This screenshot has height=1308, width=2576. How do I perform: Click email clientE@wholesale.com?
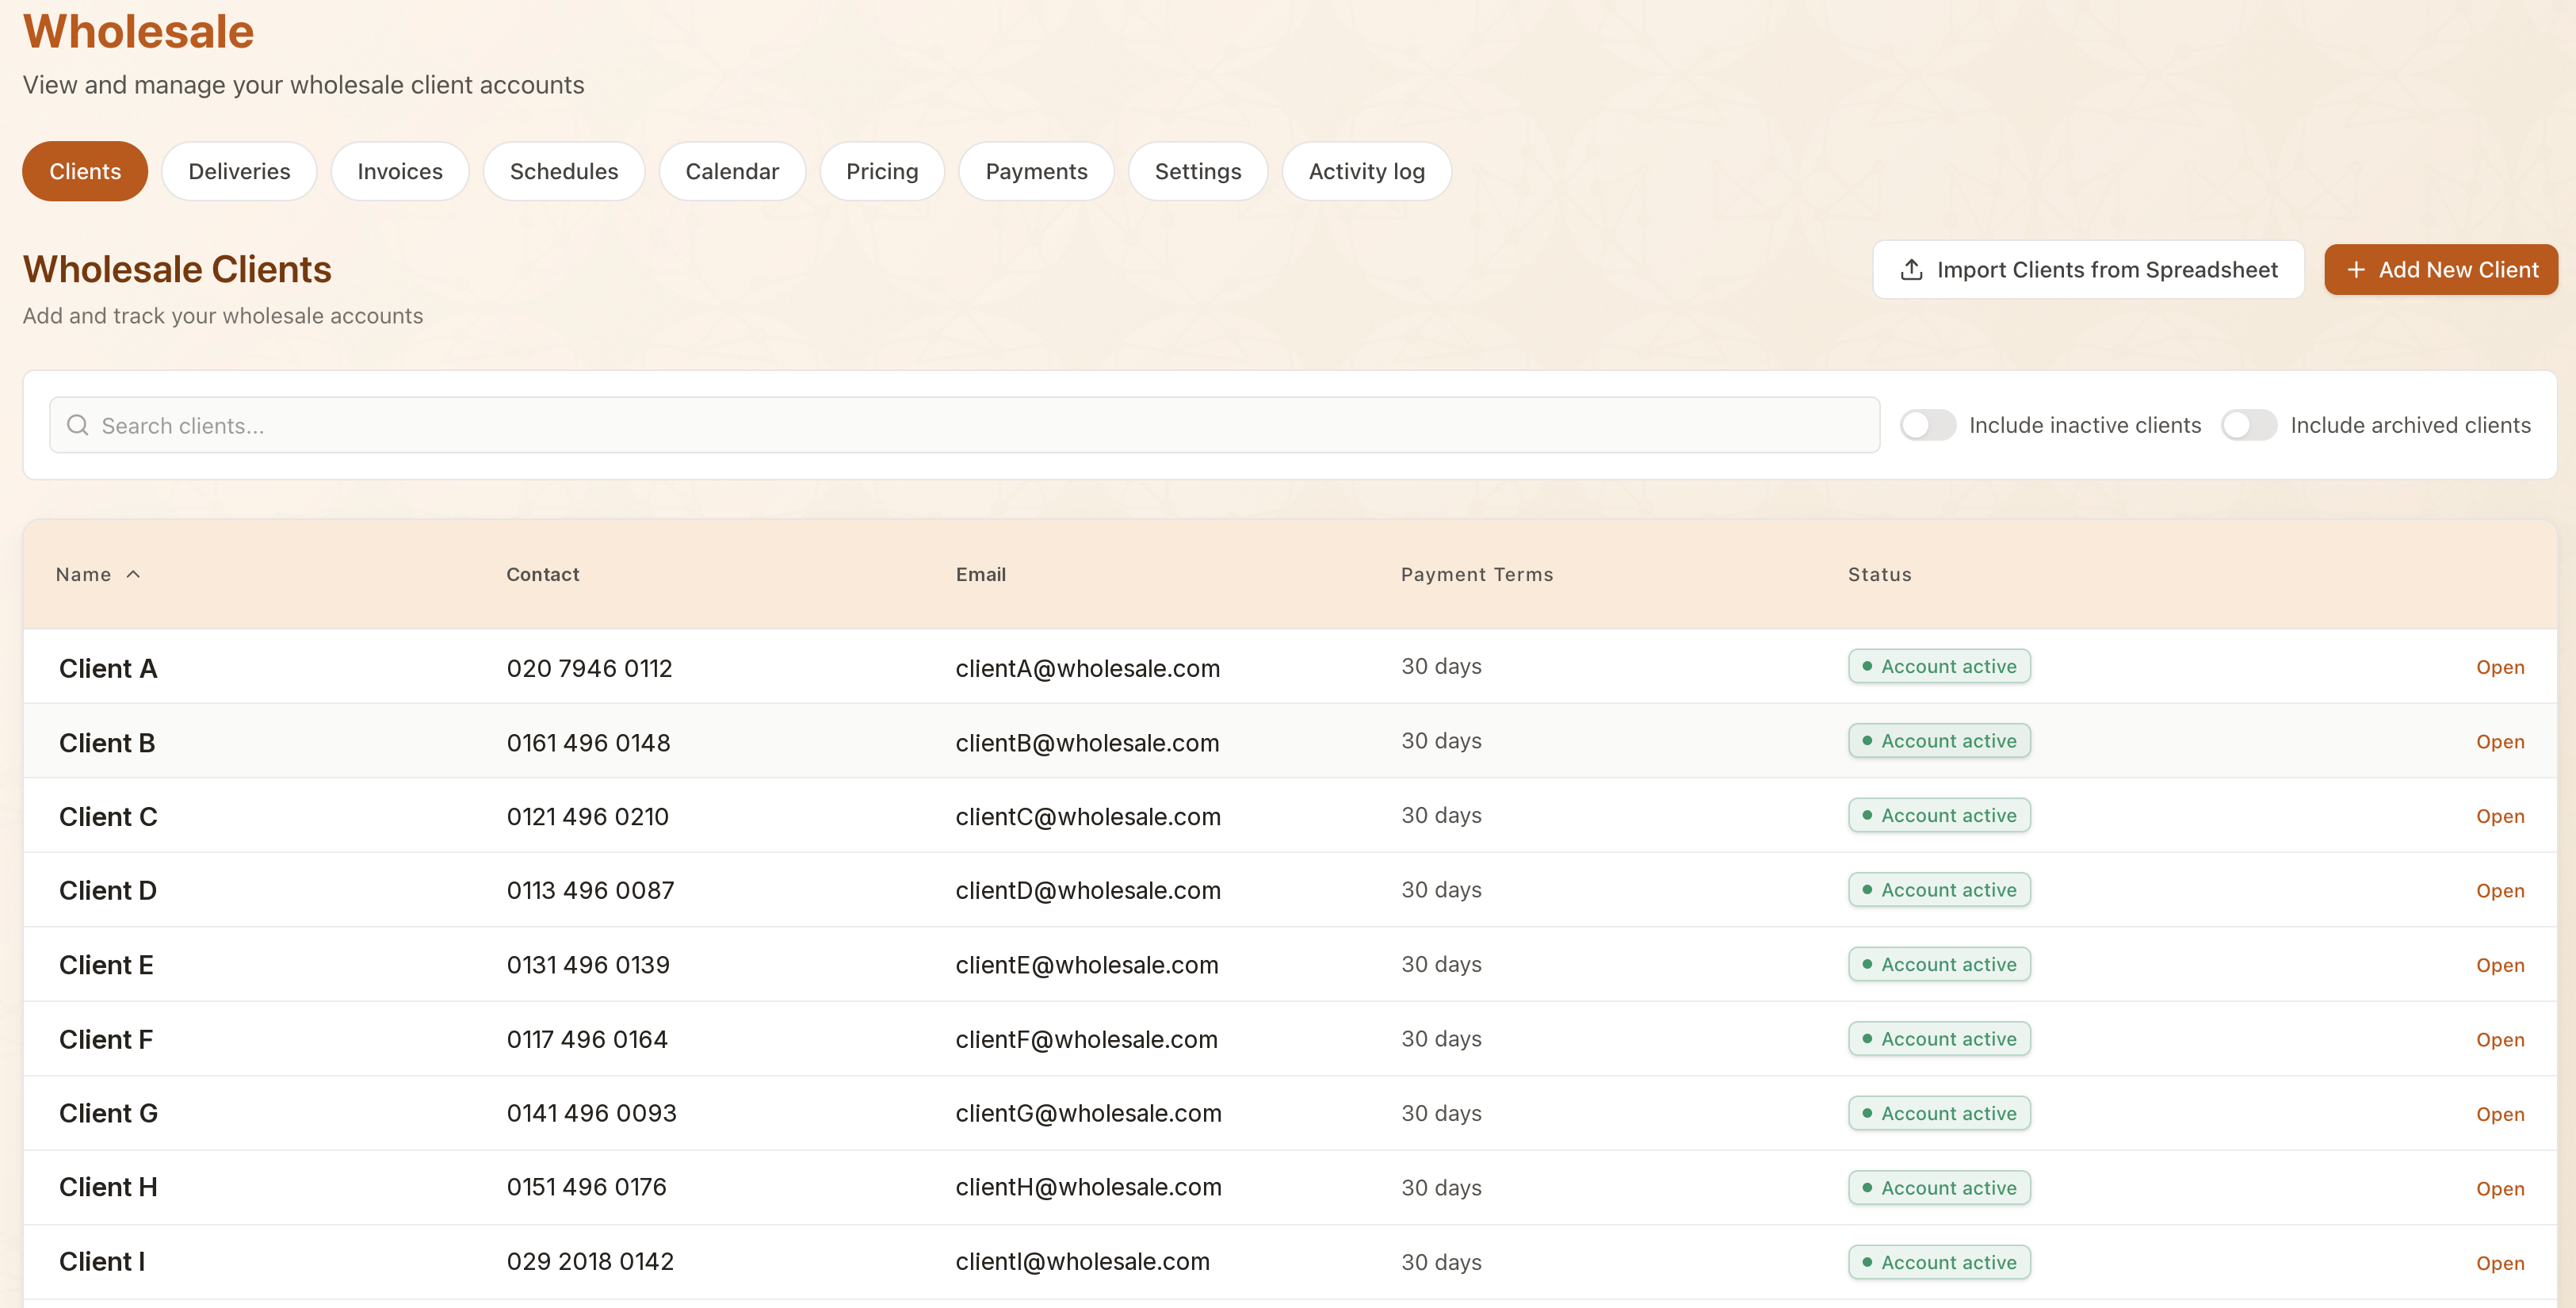point(1087,965)
